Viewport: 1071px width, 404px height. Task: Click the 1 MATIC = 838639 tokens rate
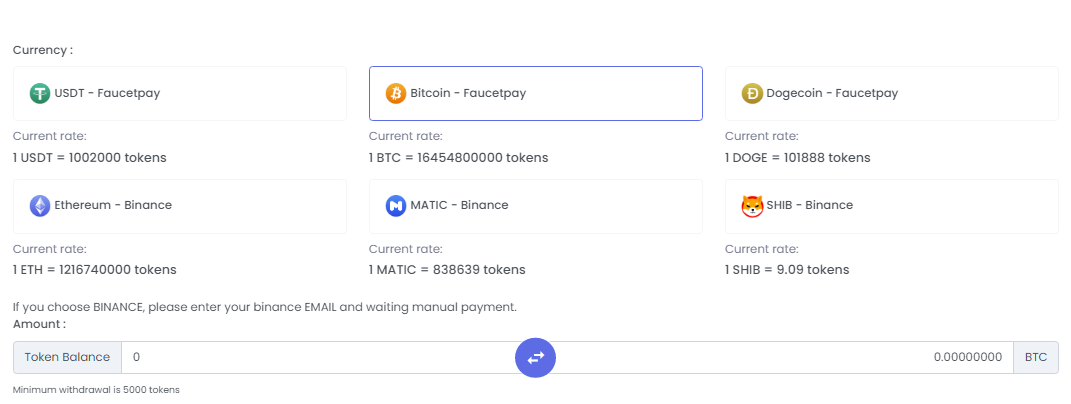pyautogui.click(x=447, y=270)
